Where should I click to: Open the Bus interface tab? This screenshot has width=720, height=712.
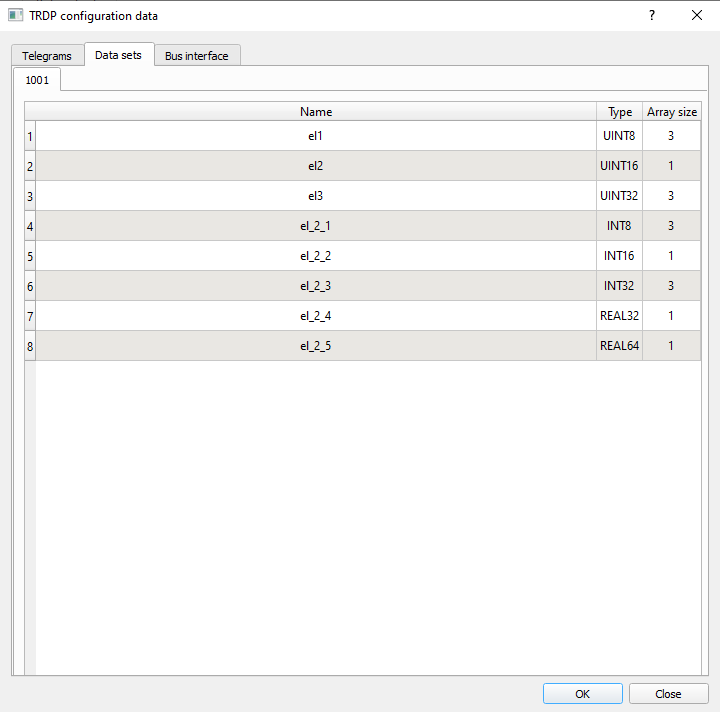point(197,56)
